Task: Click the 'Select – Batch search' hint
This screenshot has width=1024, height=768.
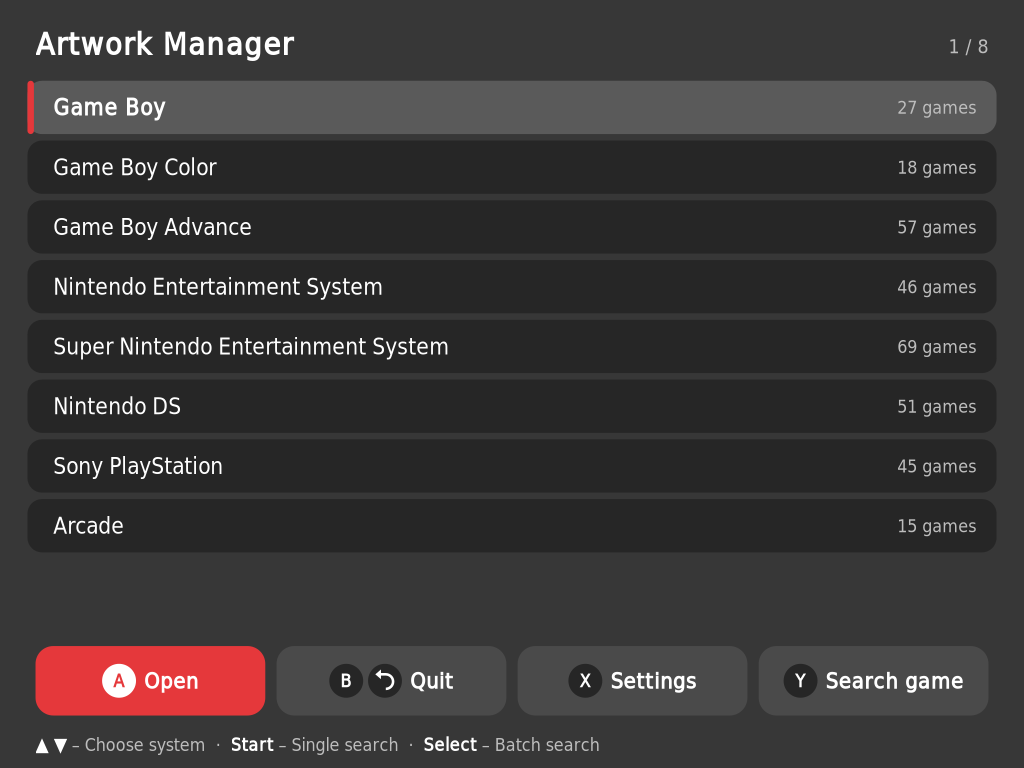Action: coord(511,745)
